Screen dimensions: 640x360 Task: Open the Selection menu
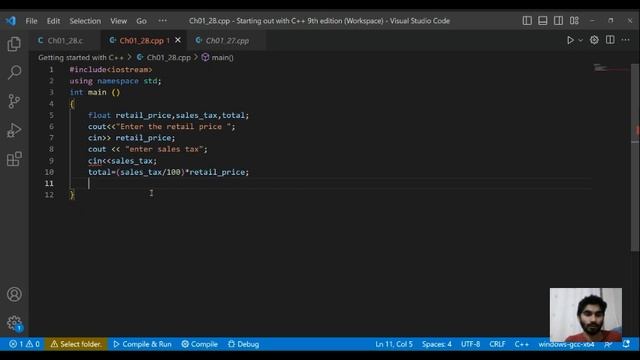coord(85,21)
